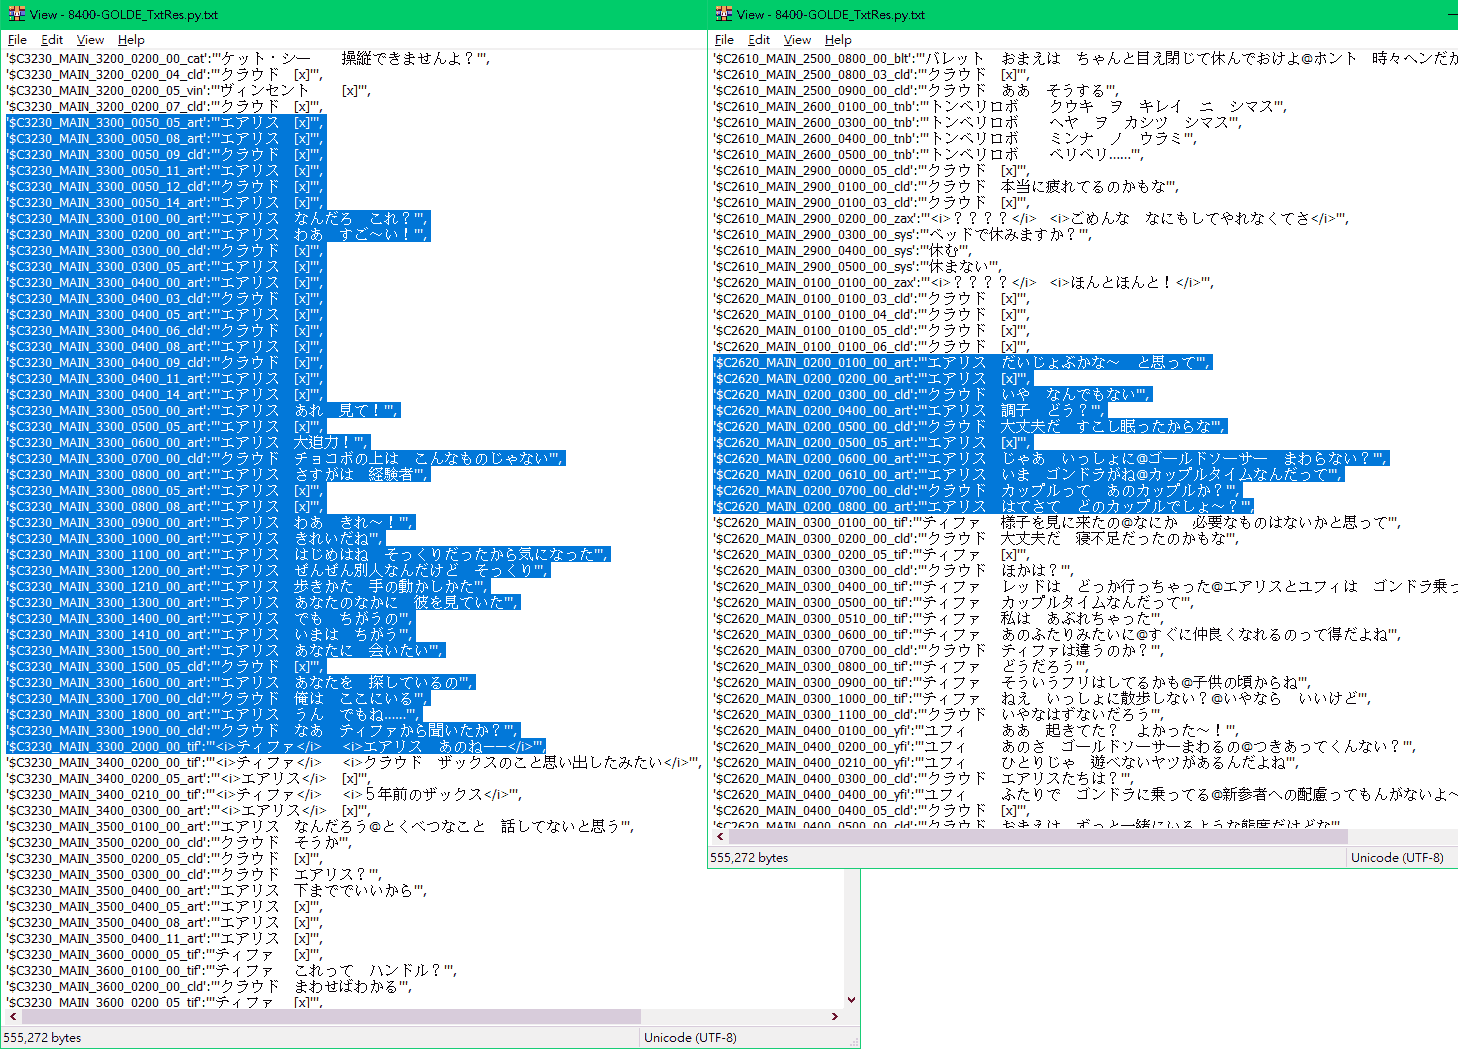
Task: Click 'Unicode (UTF-8)' in the right window status bar
Action: (x=1397, y=858)
